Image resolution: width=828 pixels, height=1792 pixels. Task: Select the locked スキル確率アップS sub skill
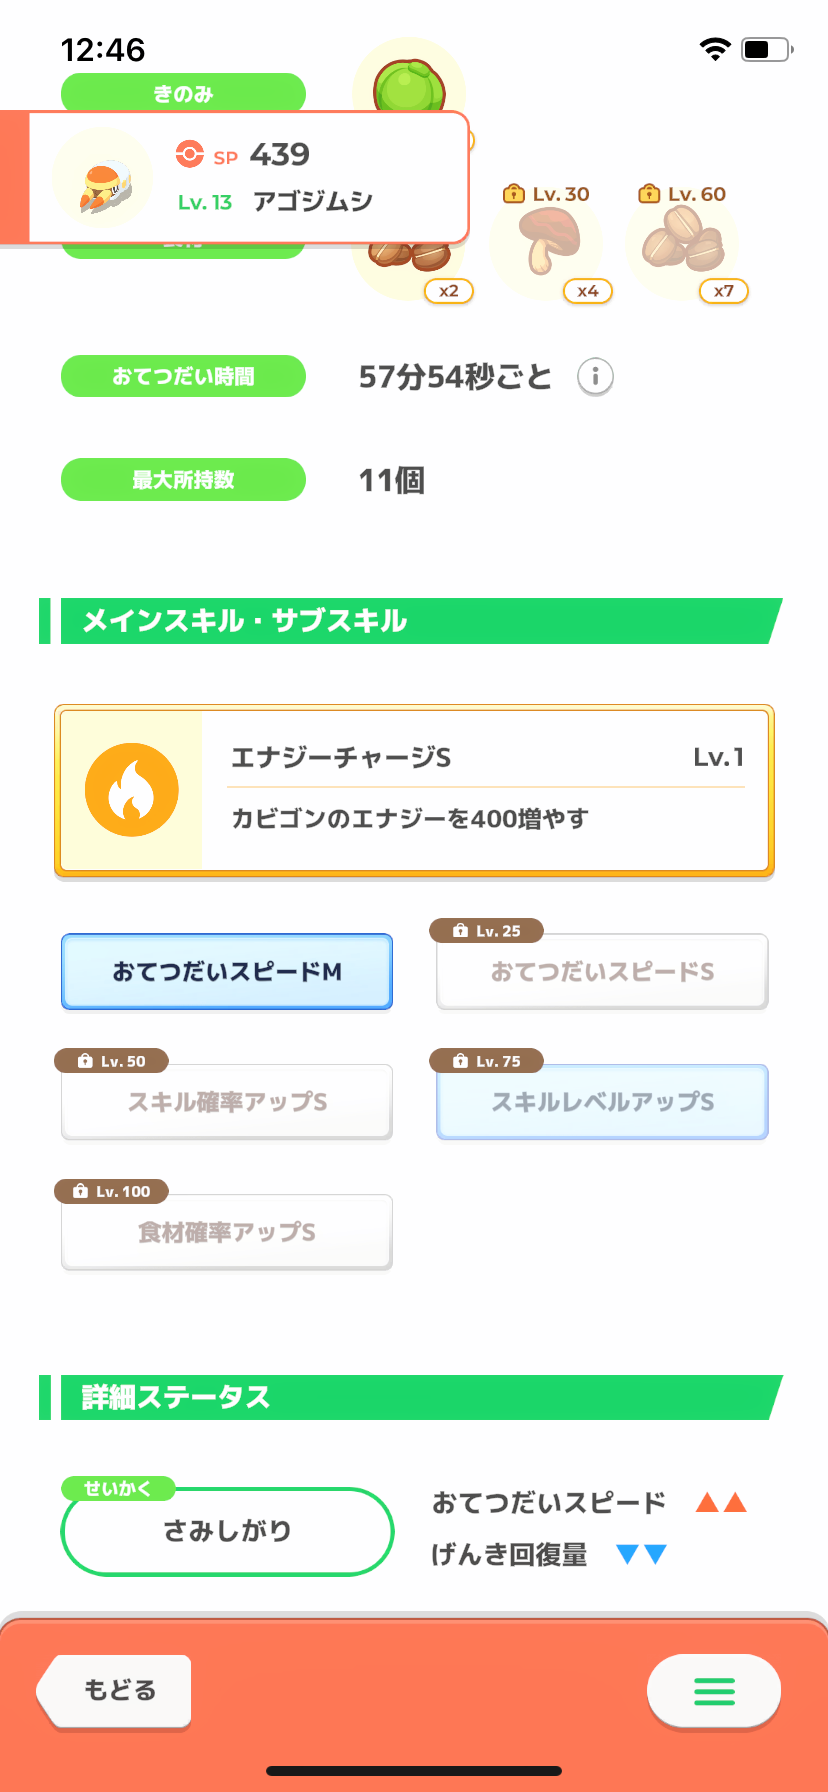click(227, 1102)
